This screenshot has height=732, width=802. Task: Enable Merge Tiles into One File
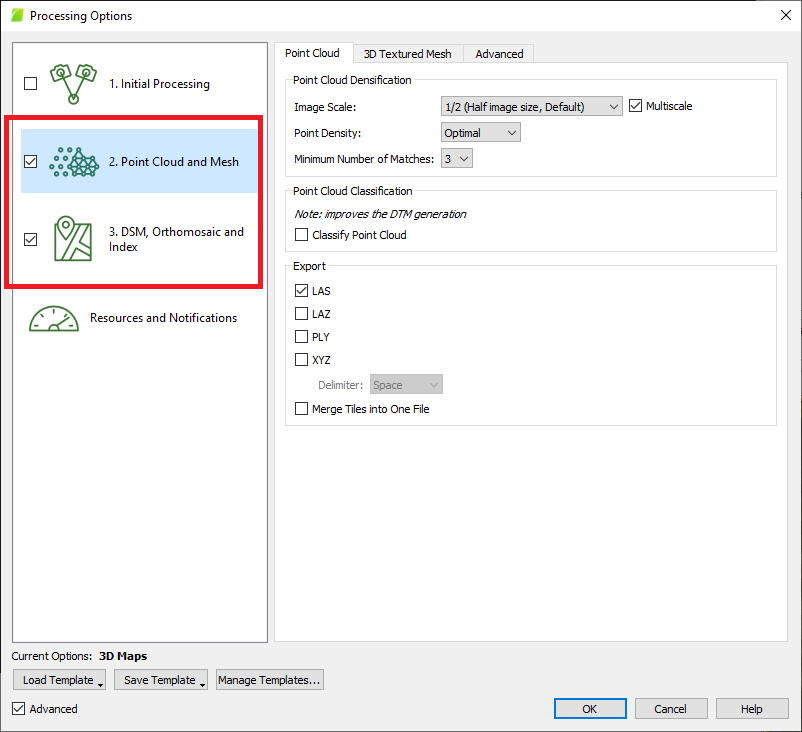point(302,409)
